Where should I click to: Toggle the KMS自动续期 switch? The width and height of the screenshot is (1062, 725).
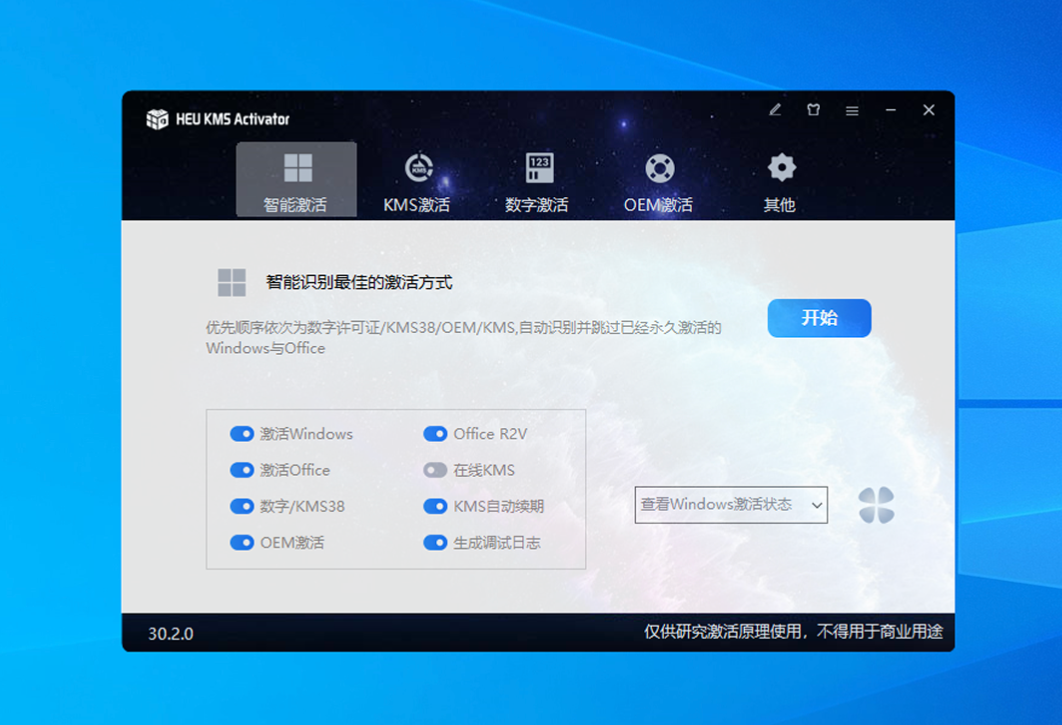pyautogui.click(x=436, y=506)
